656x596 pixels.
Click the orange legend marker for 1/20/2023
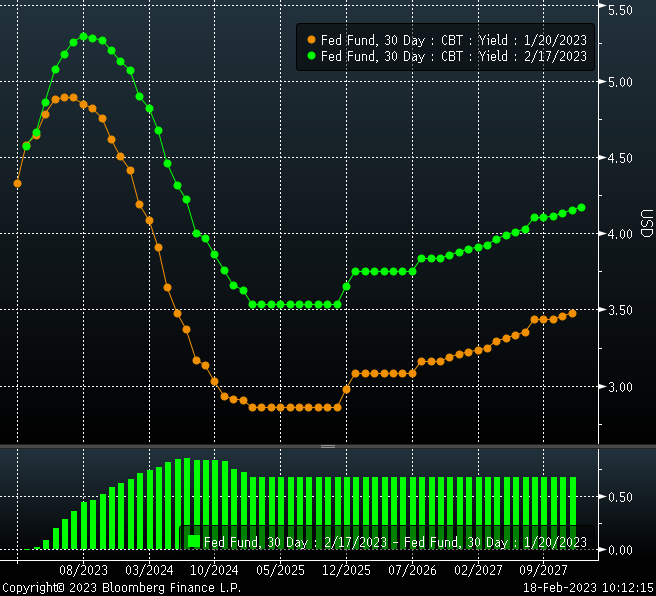point(311,40)
